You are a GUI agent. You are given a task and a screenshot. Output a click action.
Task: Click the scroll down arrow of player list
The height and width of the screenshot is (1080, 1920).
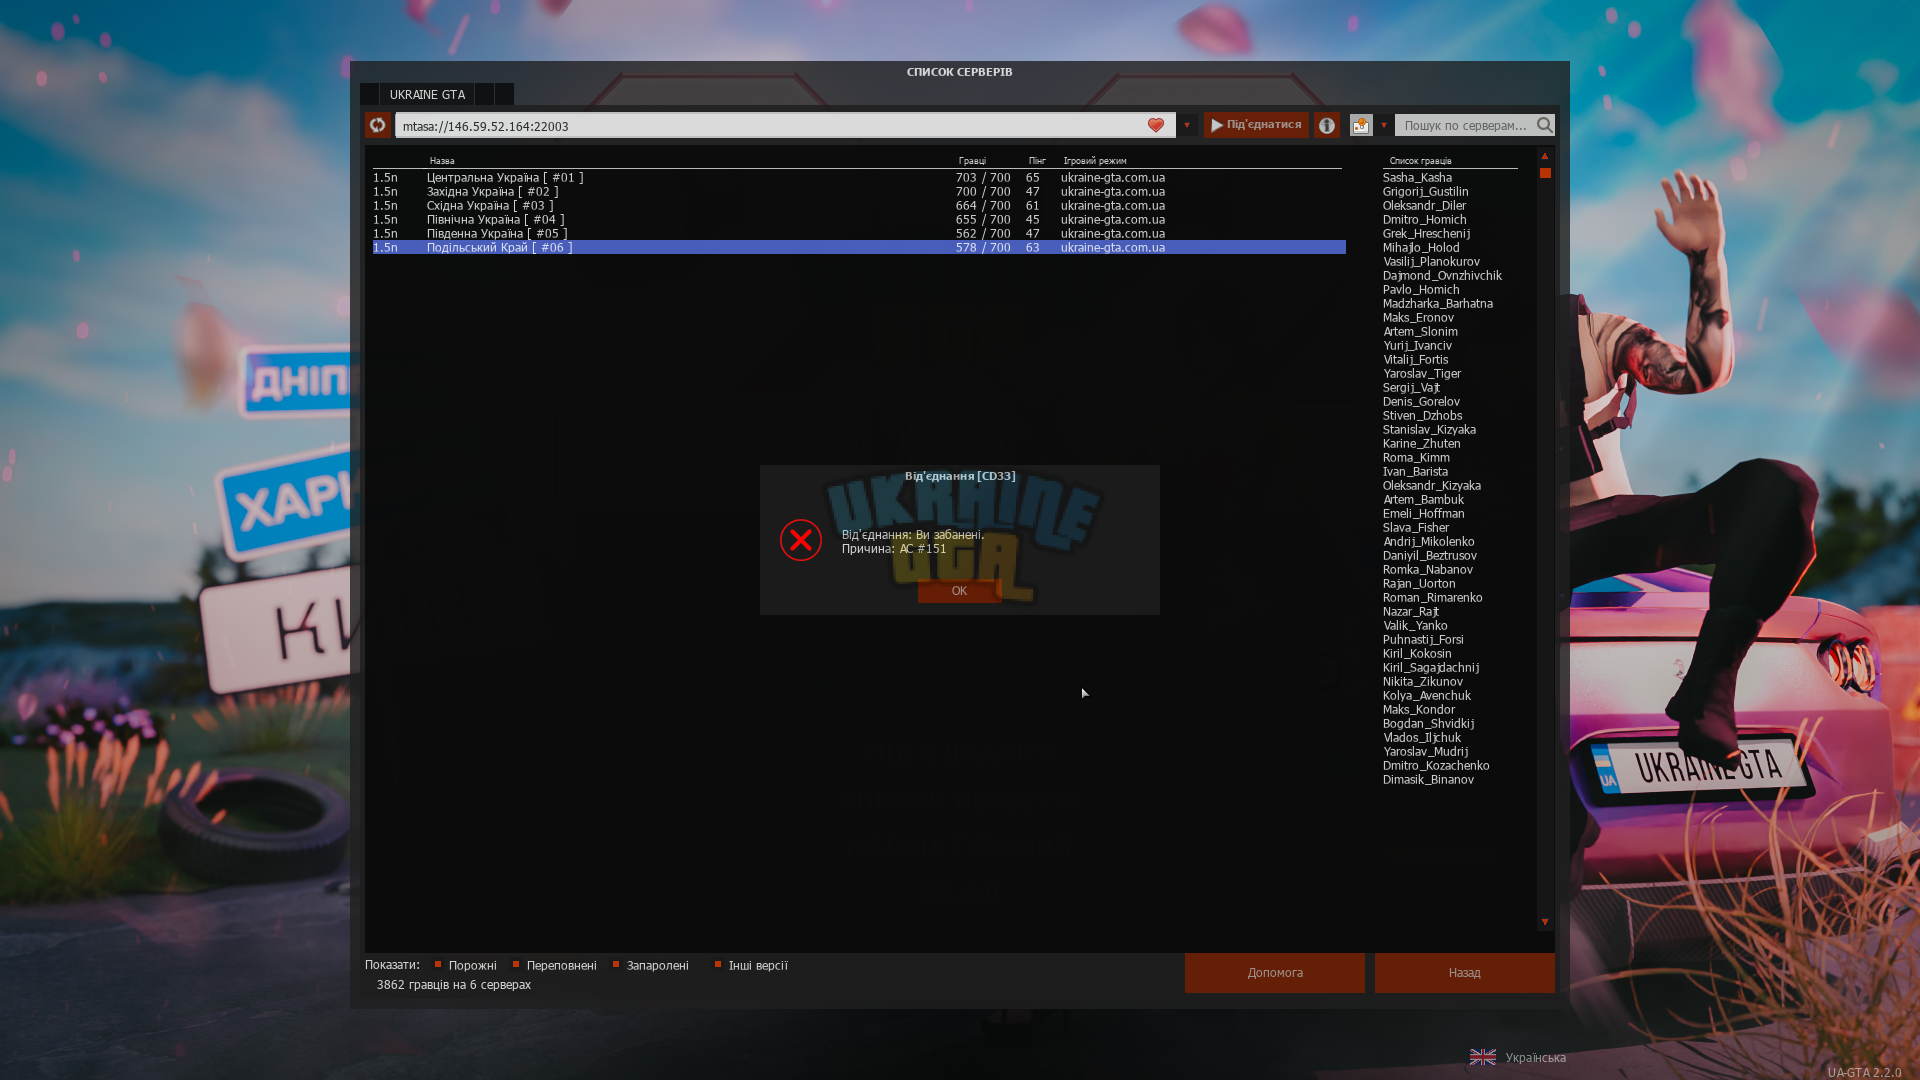click(x=1545, y=922)
